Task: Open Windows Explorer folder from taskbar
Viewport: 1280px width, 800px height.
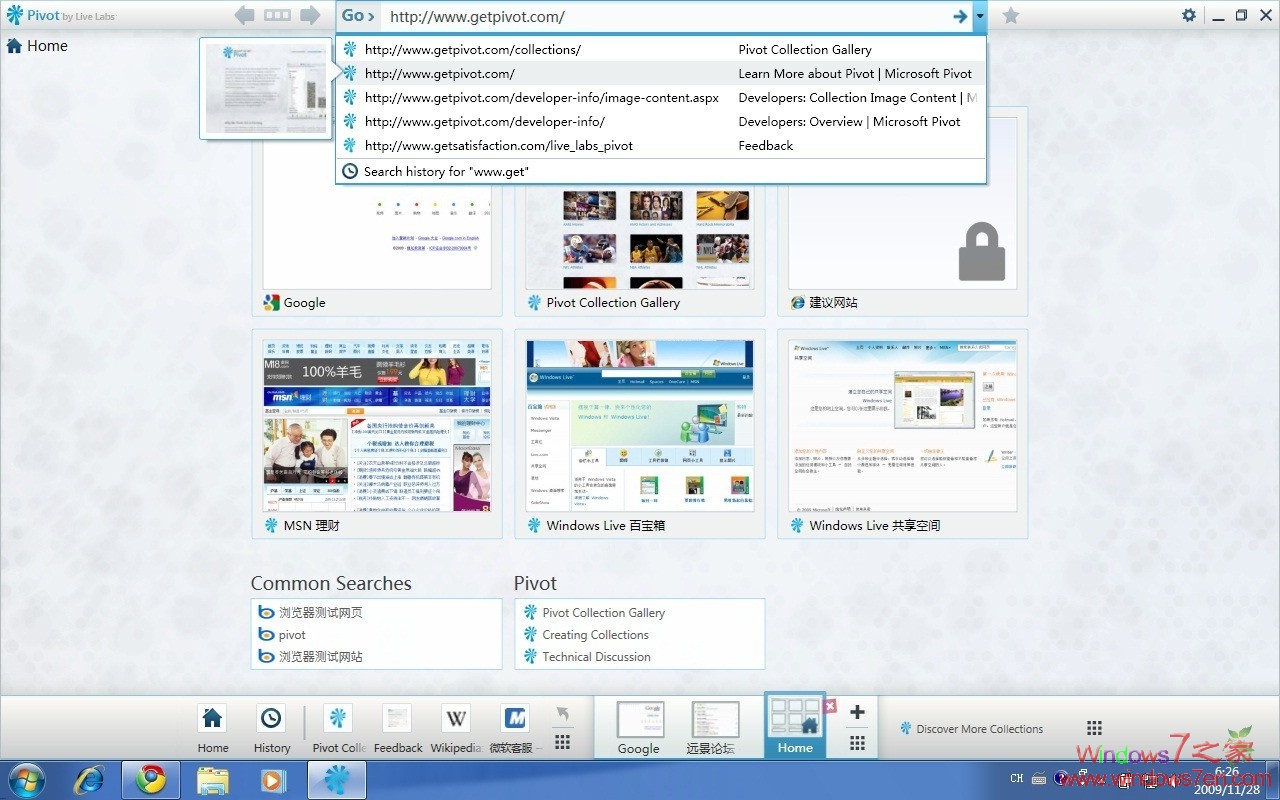Action: pos(213,780)
